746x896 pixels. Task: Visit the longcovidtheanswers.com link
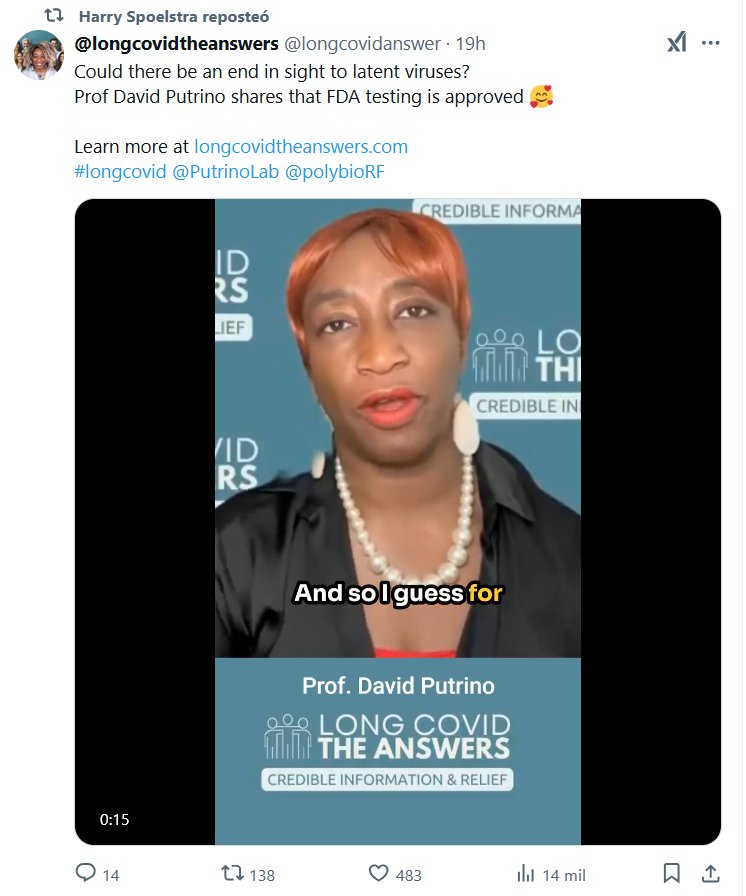pos(301,147)
